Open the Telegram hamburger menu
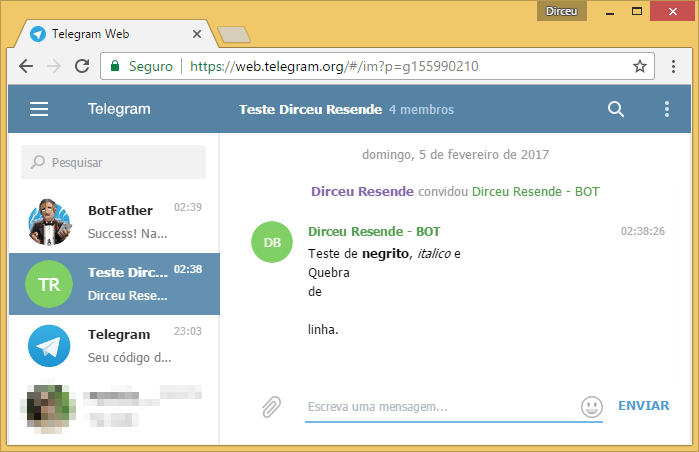Image resolution: width=699 pixels, height=452 pixels. (39, 109)
